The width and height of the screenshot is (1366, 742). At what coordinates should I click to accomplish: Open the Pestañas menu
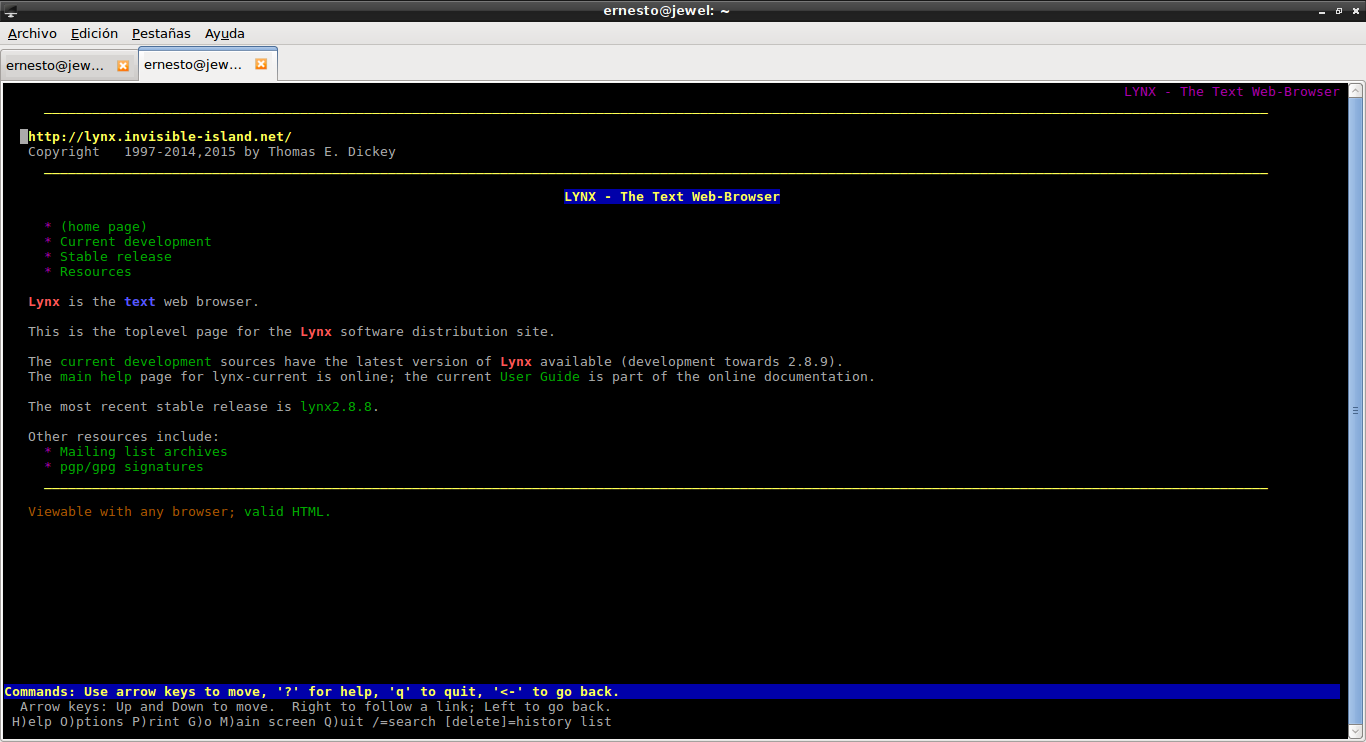click(x=161, y=33)
